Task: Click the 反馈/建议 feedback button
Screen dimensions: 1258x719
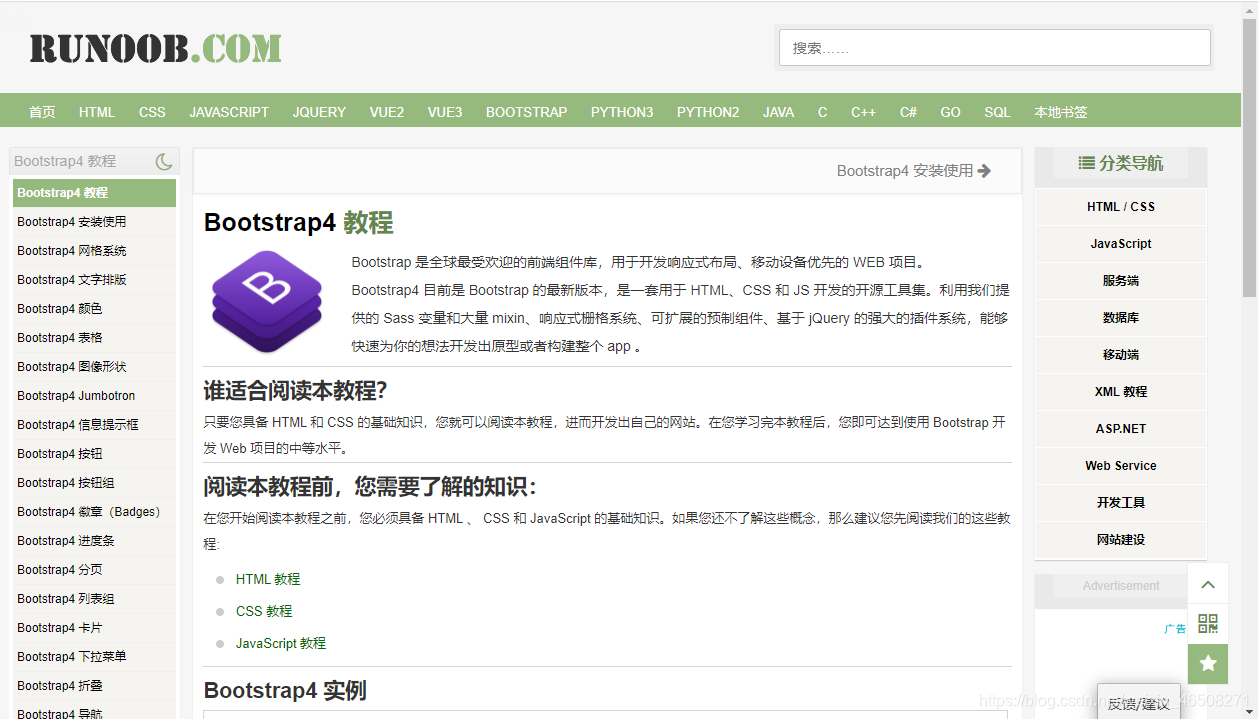Action: pos(1138,703)
